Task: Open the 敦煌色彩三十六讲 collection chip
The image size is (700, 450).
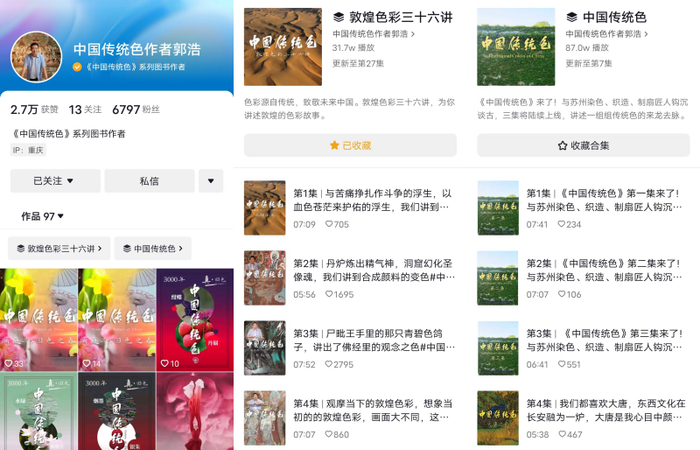Action: (x=59, y=248)
